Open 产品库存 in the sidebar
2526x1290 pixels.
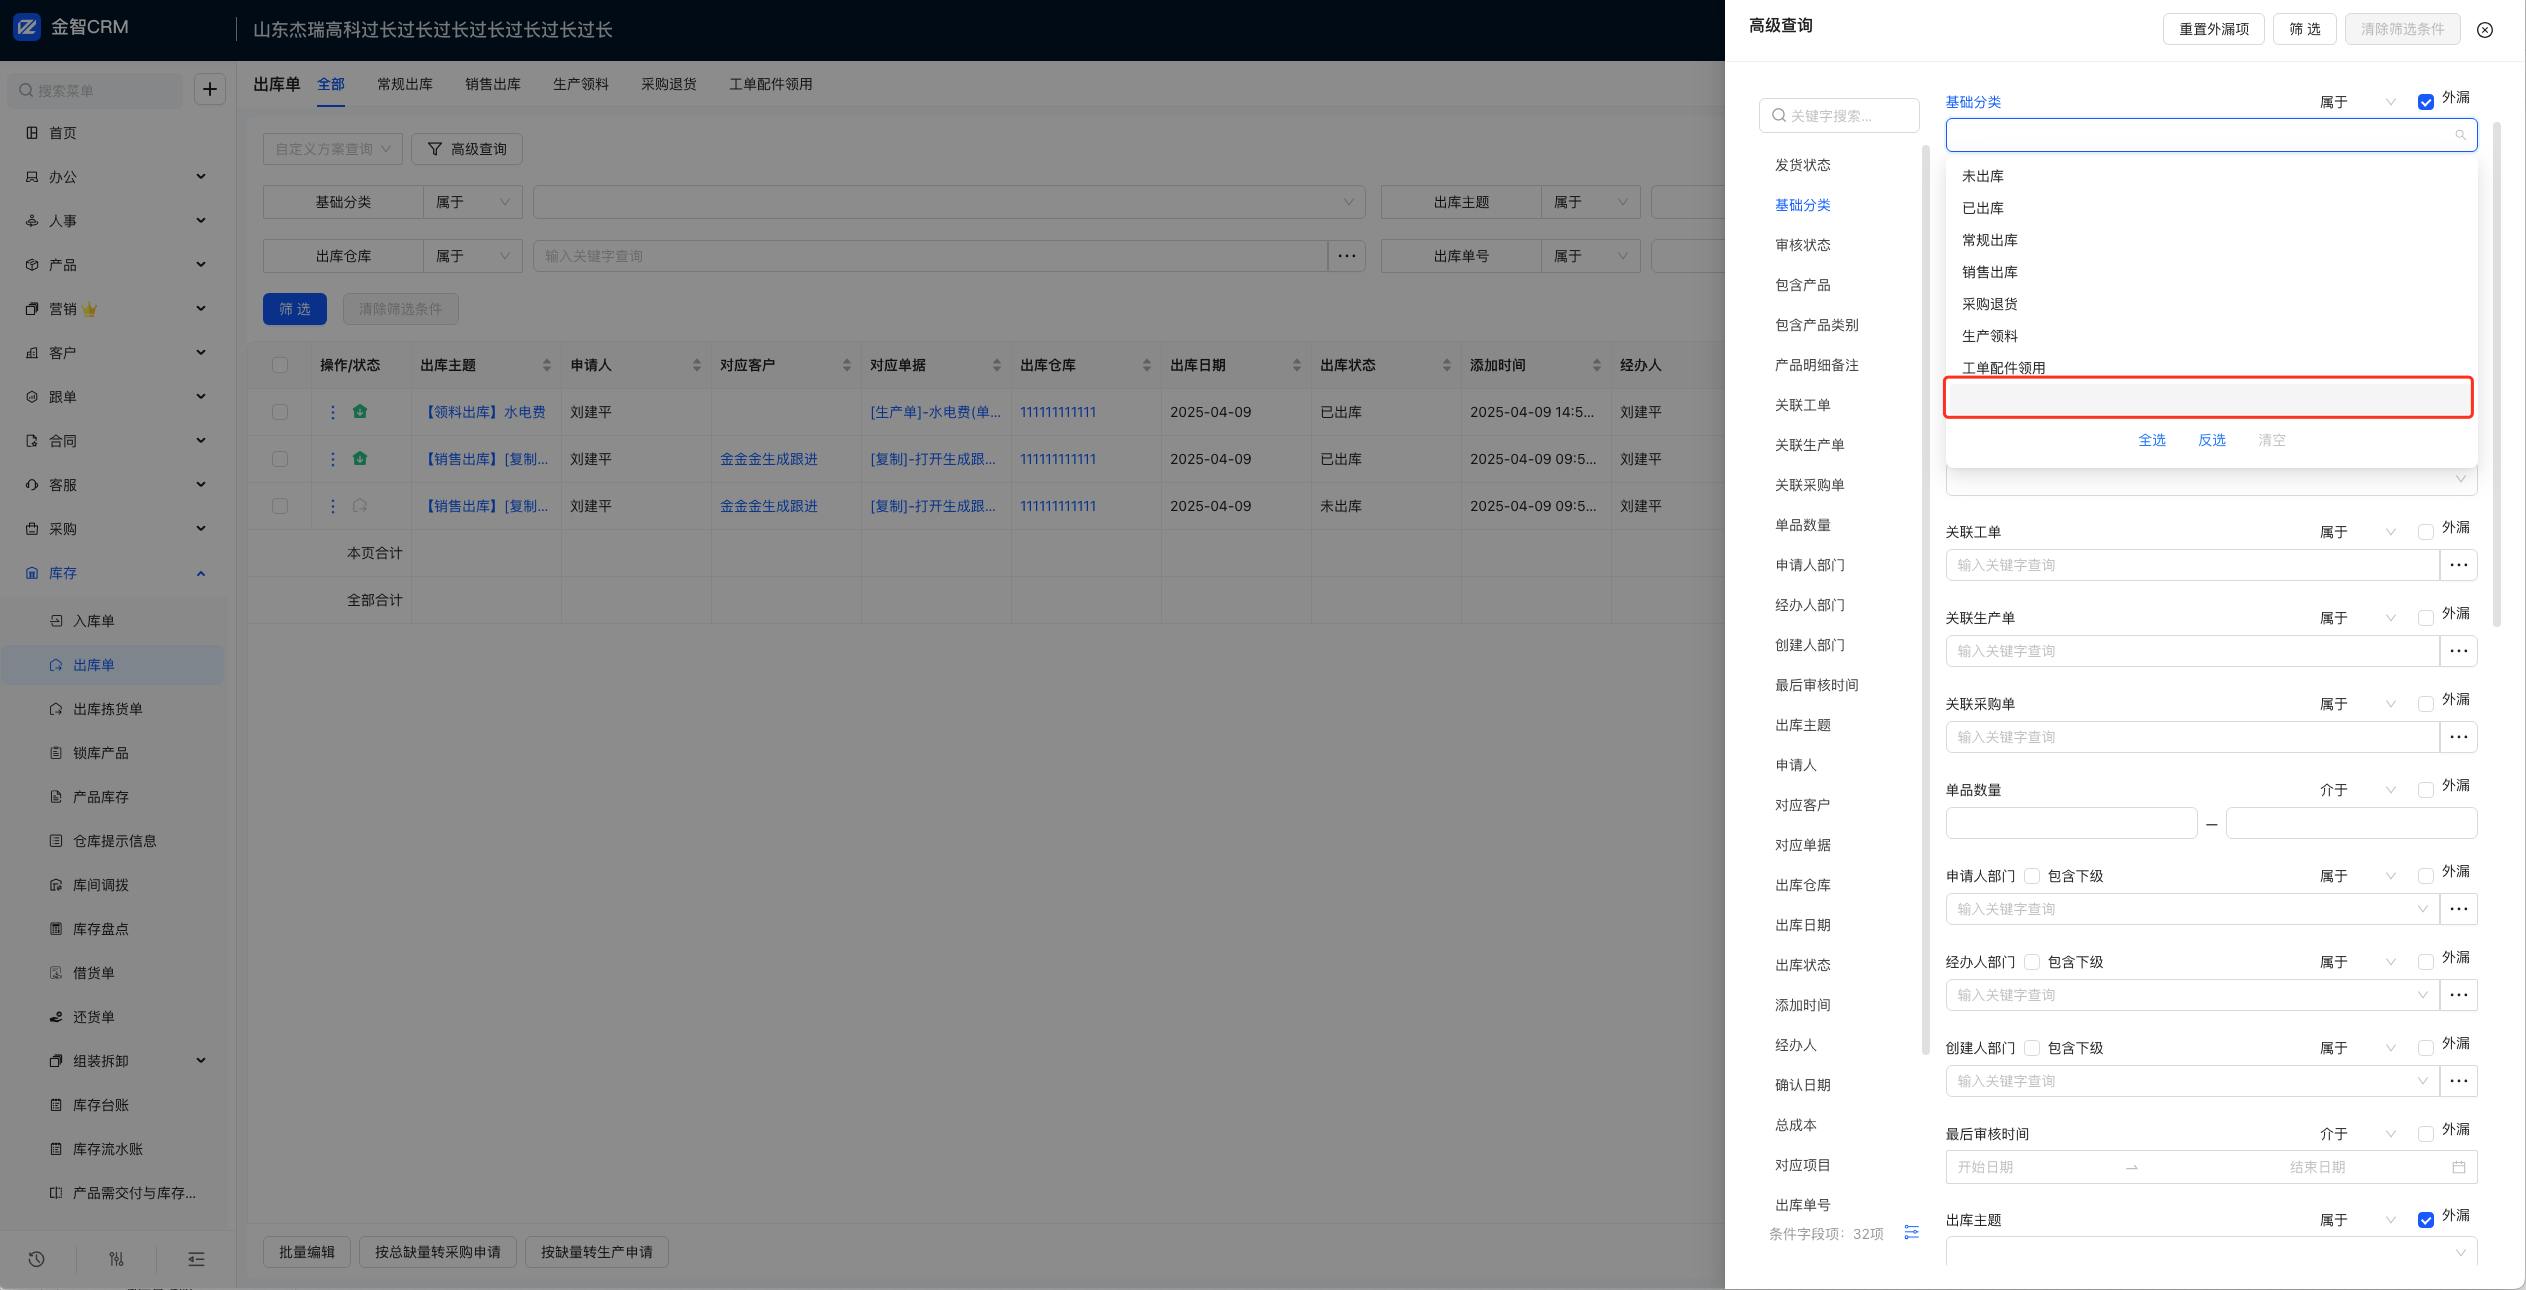tap(101, 797)
